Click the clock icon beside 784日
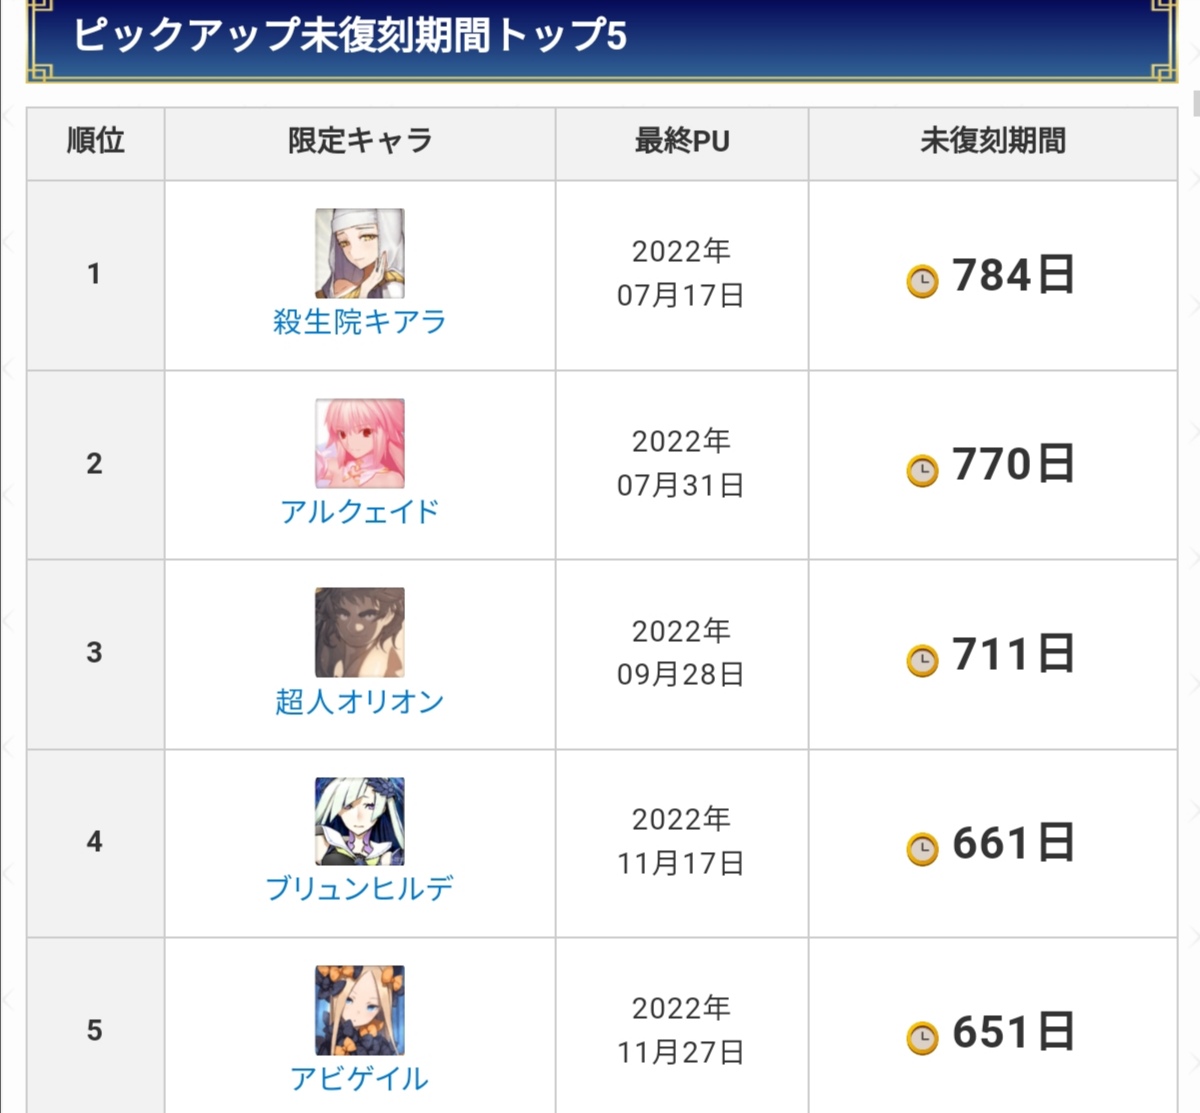The image size is (1200, 1113). (922, 281)
